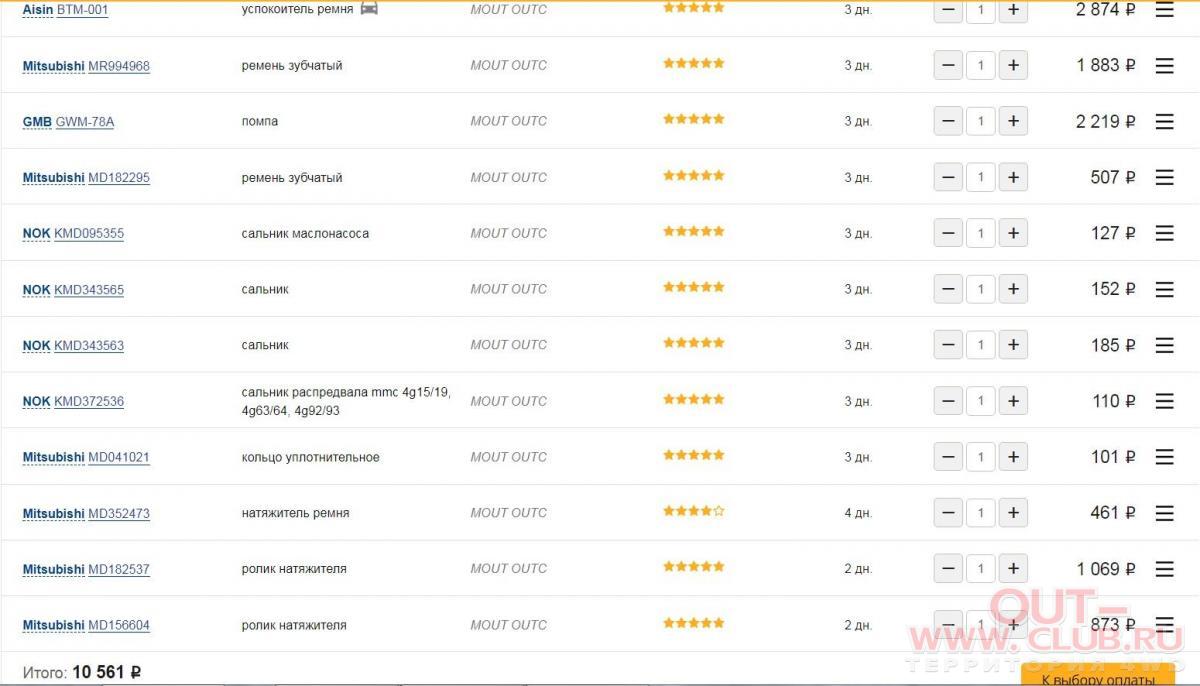Proceed with К выбору оплаты button

tap(1097, 677)
